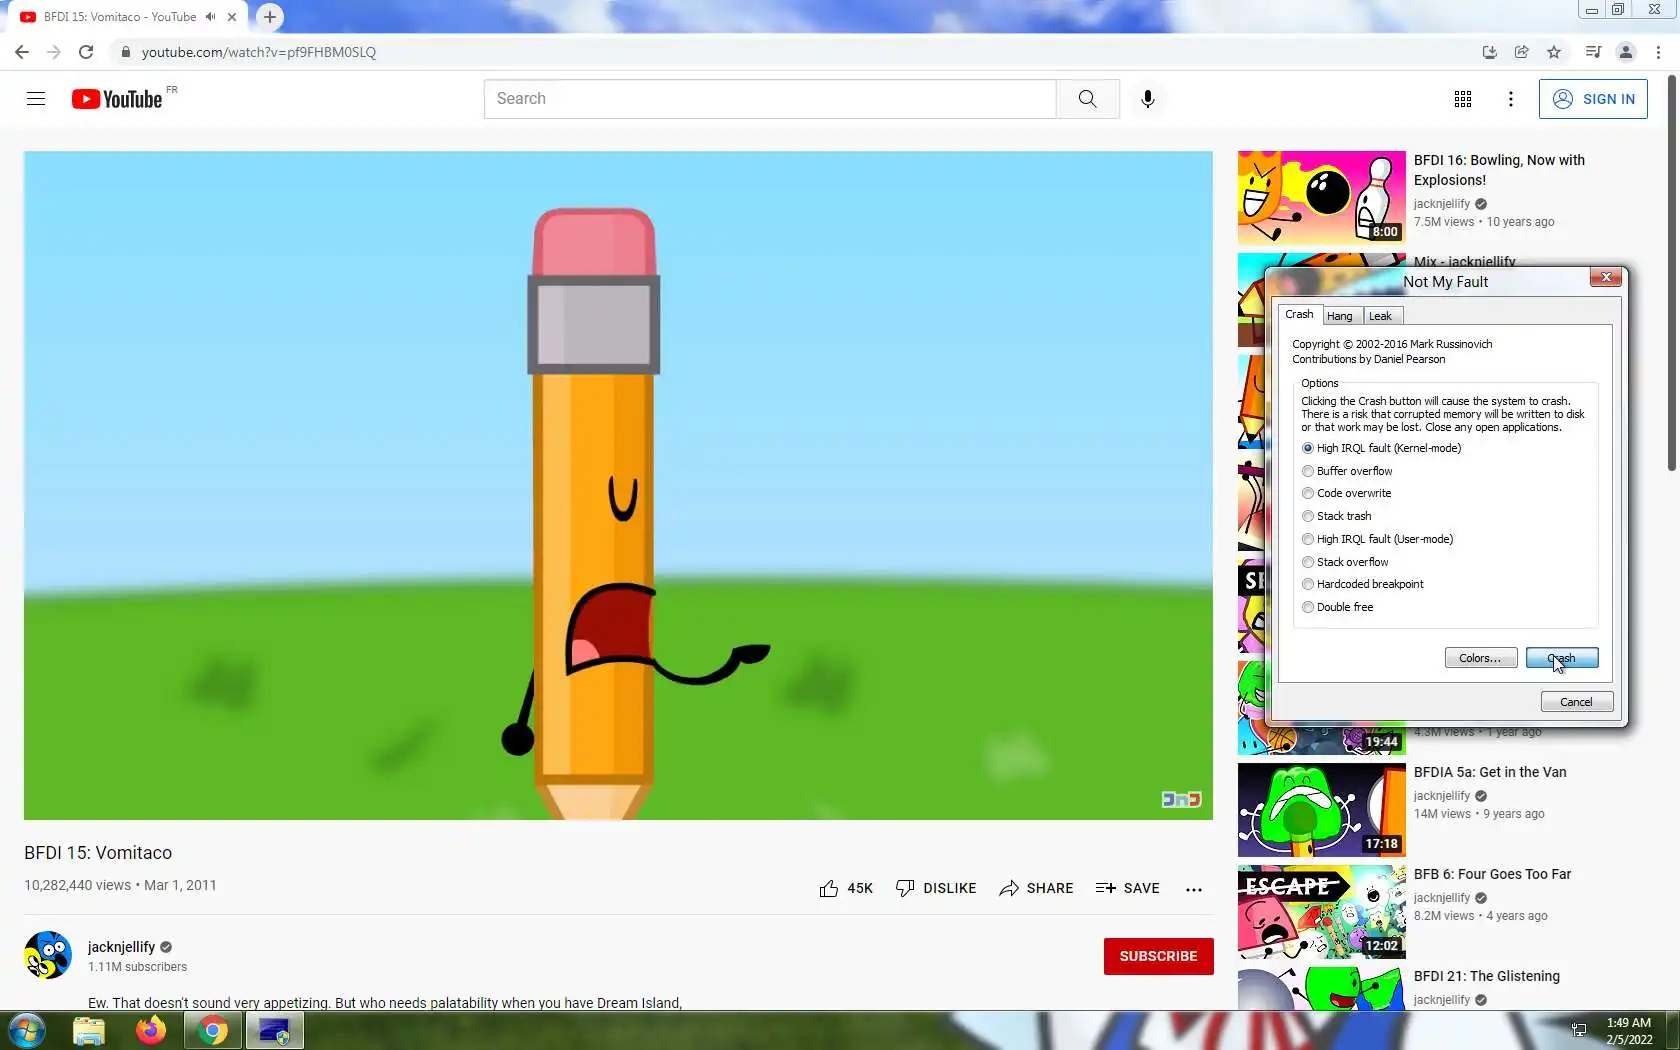Open the Chrome profile avatar
Viewport: 1680px width, 1050px height.
tap(1626, 52)
